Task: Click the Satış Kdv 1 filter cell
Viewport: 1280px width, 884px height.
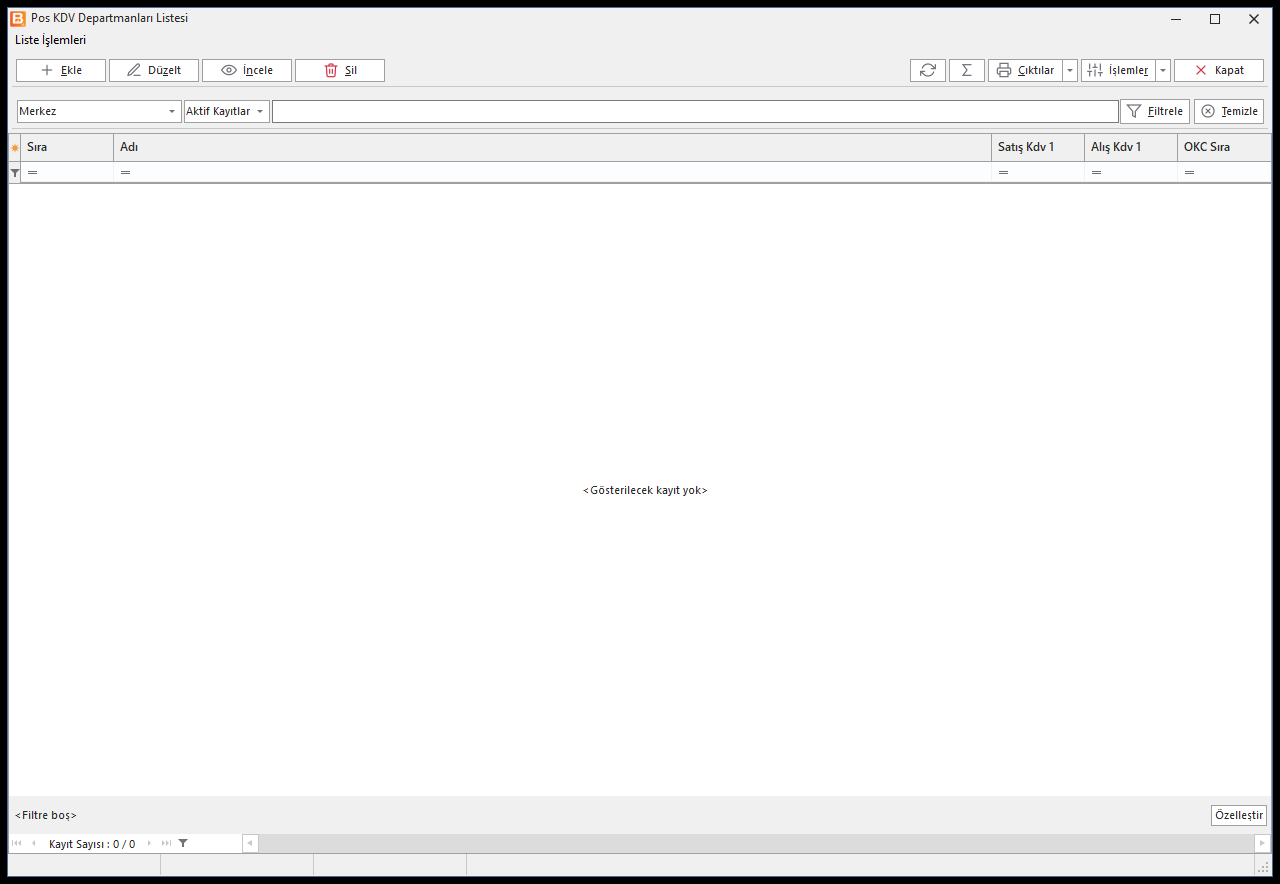Action: click(x=1038, y=173)
